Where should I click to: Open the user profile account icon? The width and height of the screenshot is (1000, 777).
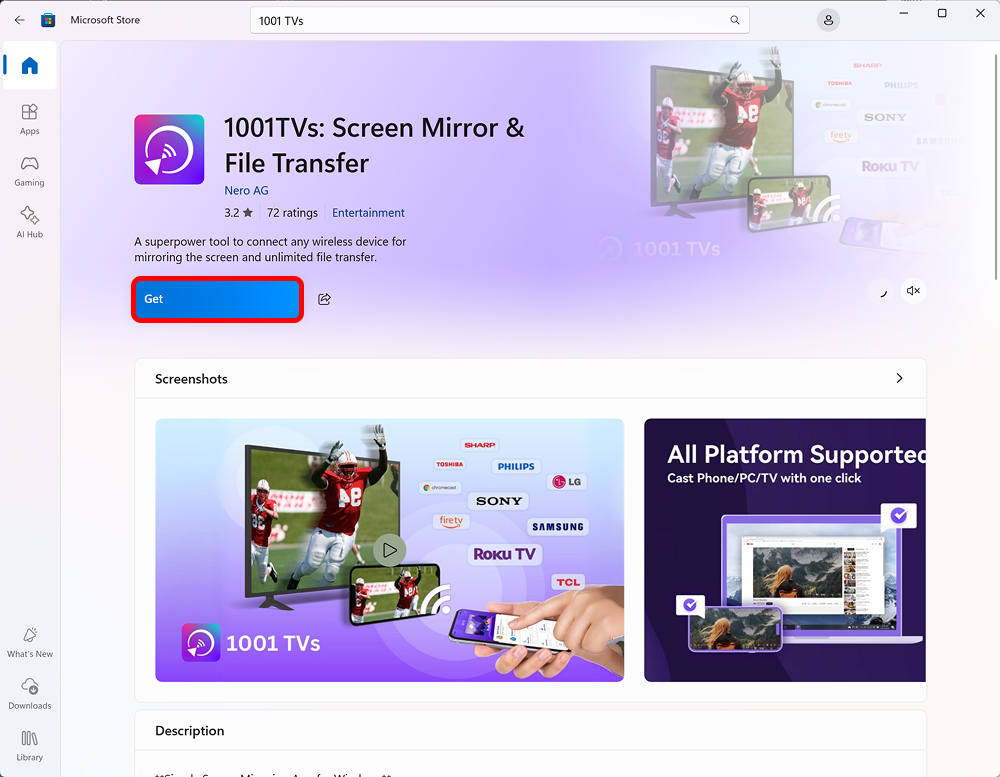click(x=828, y=20)
